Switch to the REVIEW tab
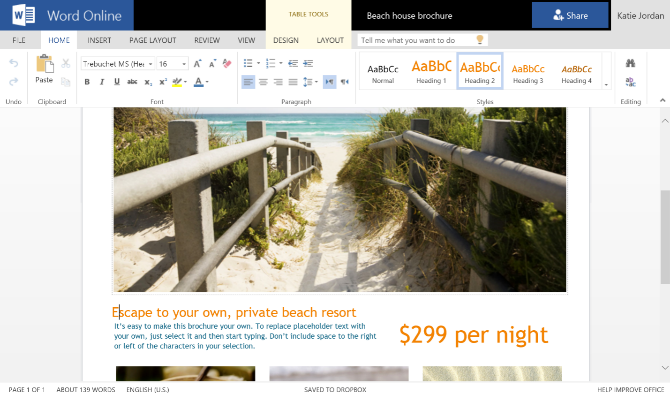The height and width of the screenshot is (394, 670). [207, 40]
